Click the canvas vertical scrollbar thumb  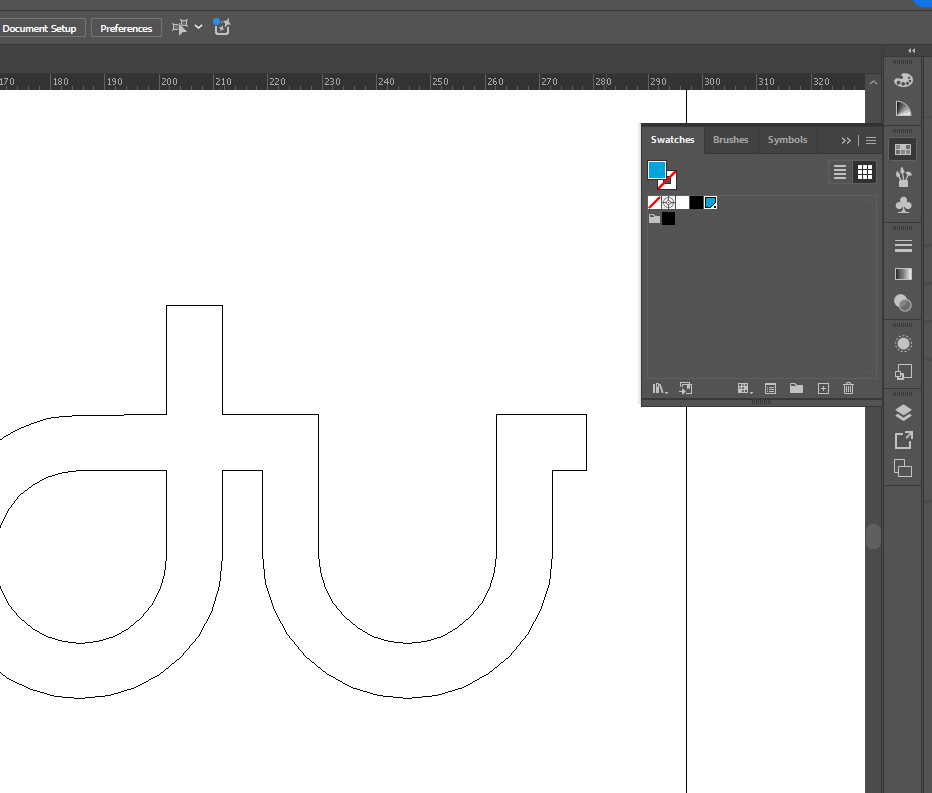[x=873, y=536]
